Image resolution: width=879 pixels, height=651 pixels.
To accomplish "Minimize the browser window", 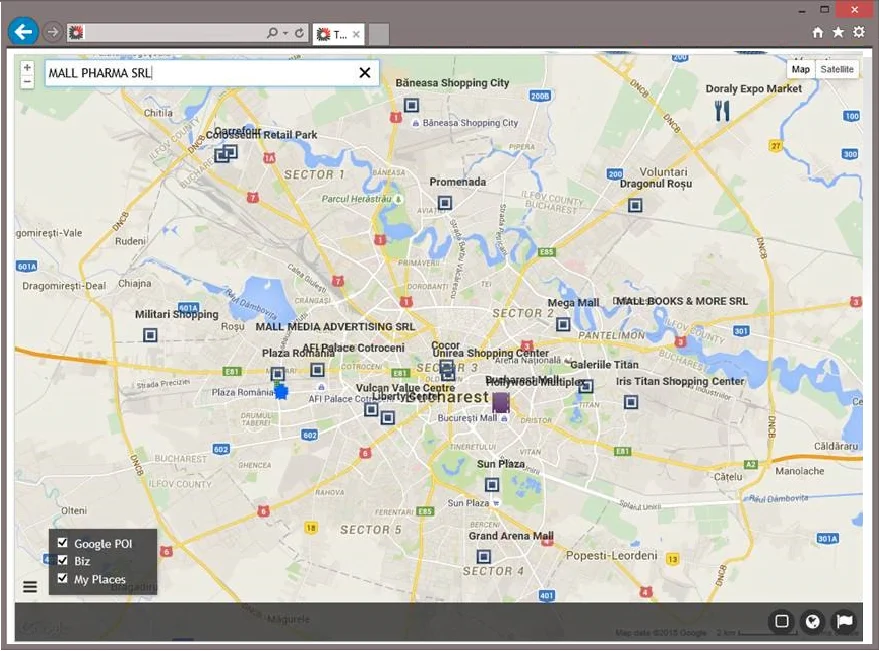I will click(x=802, y=10).
